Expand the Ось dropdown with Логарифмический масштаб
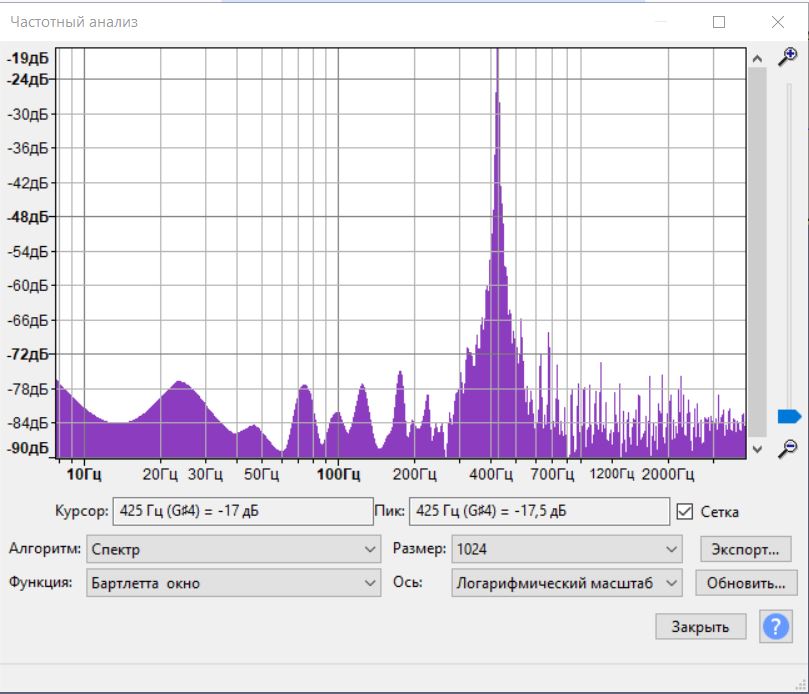The width and height of the screenshot is (809, 694). pyautogui.click(x=566, y=583)
